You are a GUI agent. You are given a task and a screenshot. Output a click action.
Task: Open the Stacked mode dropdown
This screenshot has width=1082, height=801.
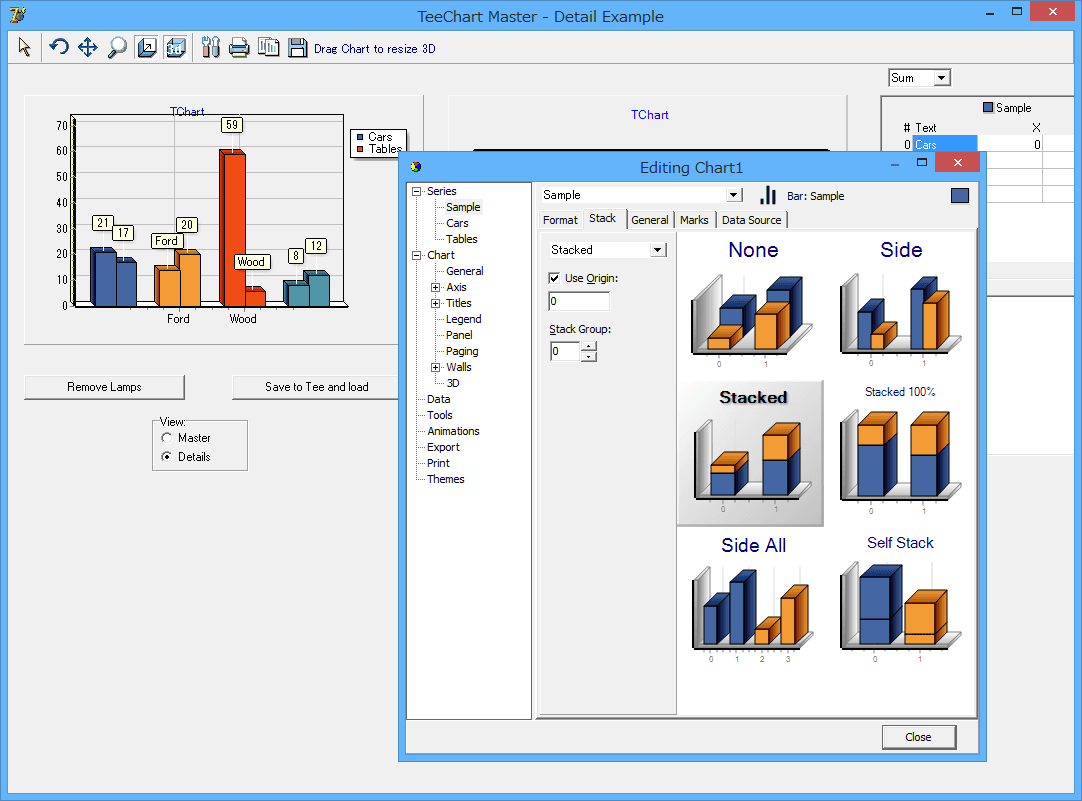(x=658, y=250)
